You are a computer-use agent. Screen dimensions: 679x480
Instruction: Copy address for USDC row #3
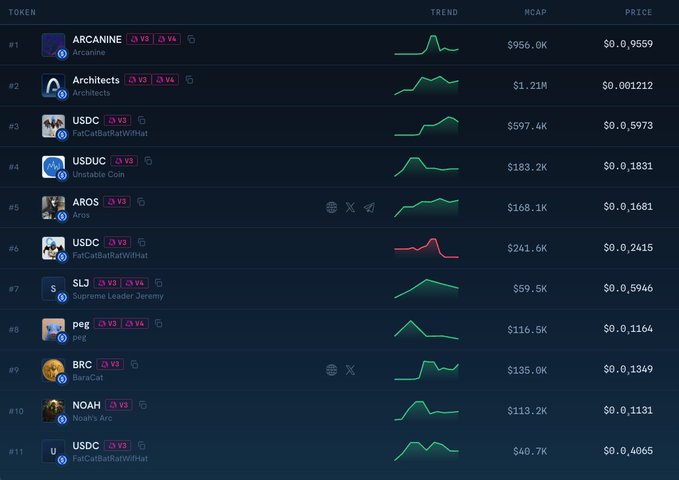[x=142, y=120]
